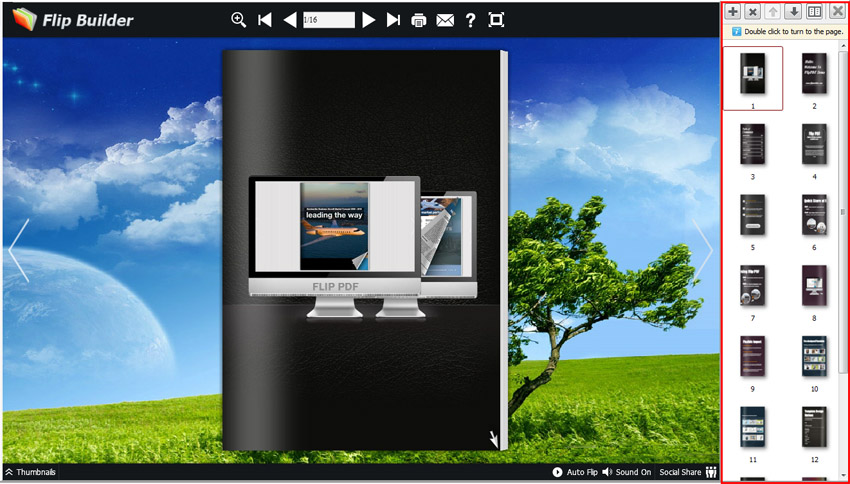Click the add page plus icon
The width and height of the screenshot is (850, 484).
click(x=732, y=11)
